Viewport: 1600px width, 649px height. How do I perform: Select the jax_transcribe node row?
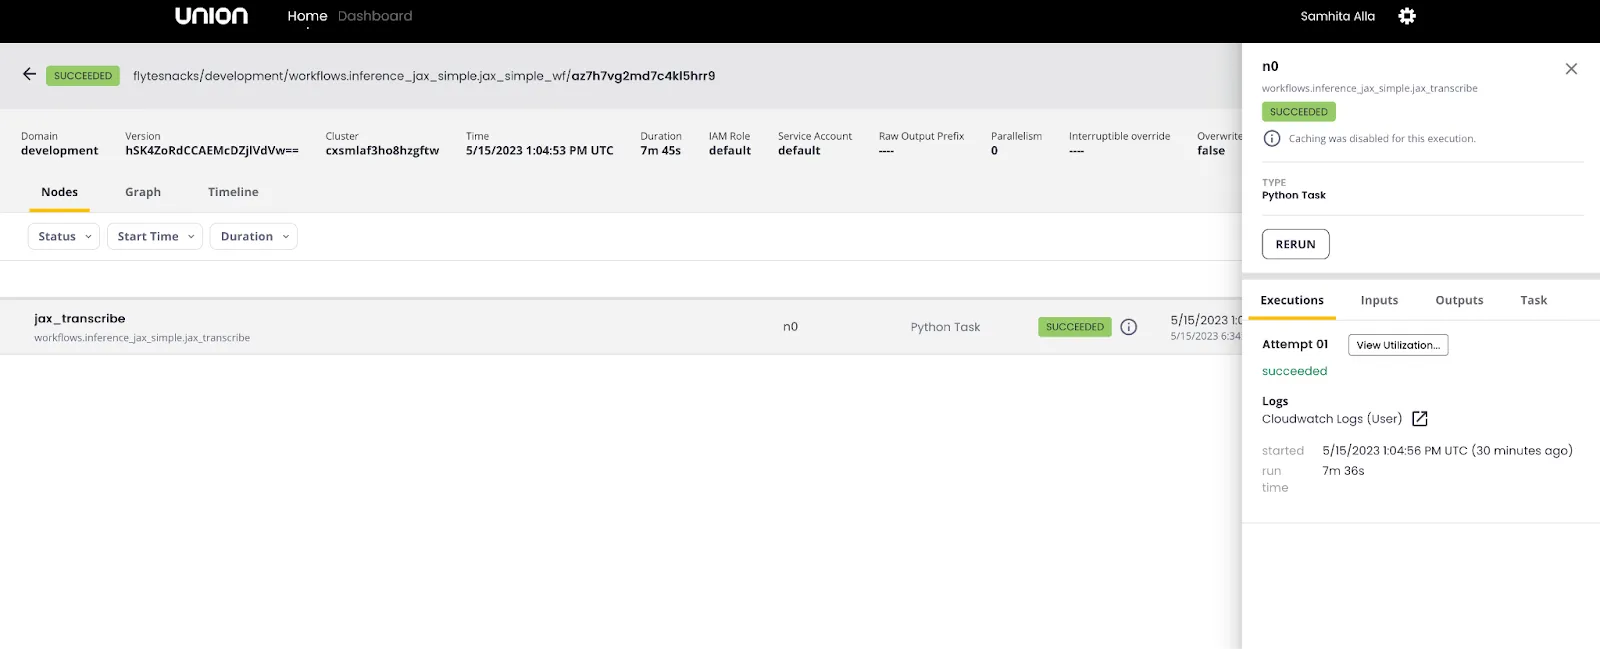click(x=620, y=327)
